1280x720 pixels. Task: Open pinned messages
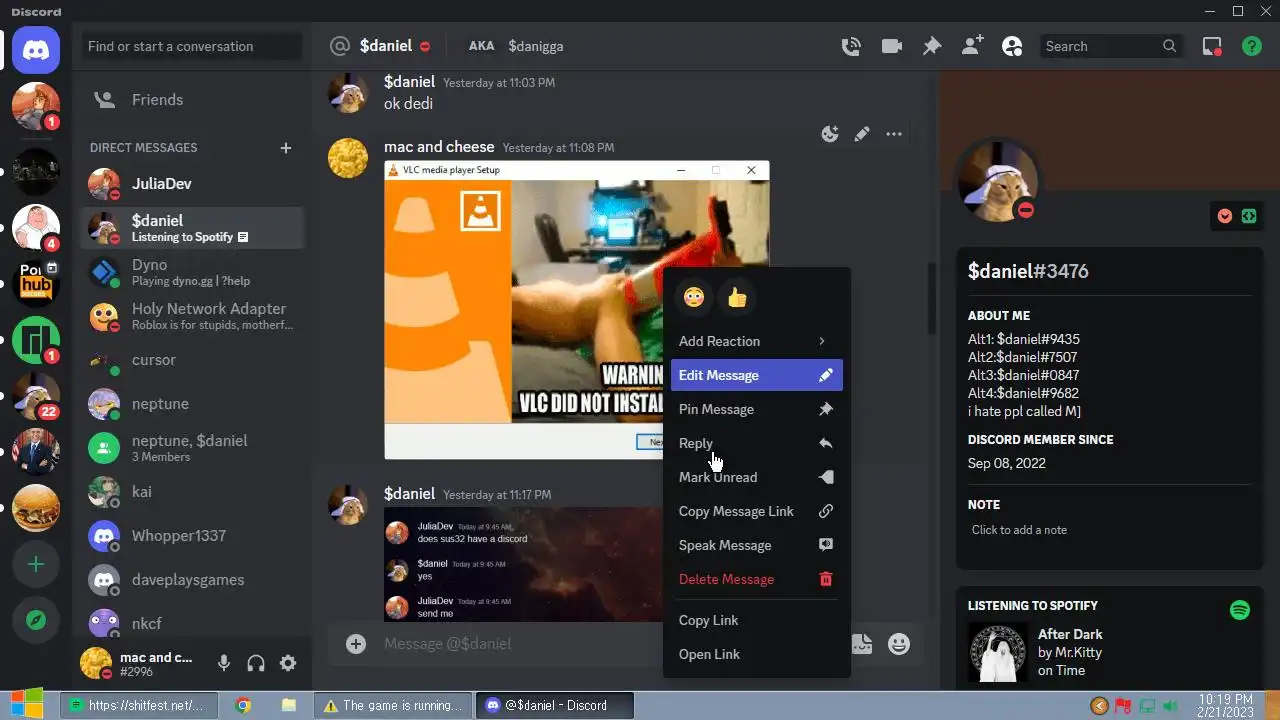[x=931, y=46]
